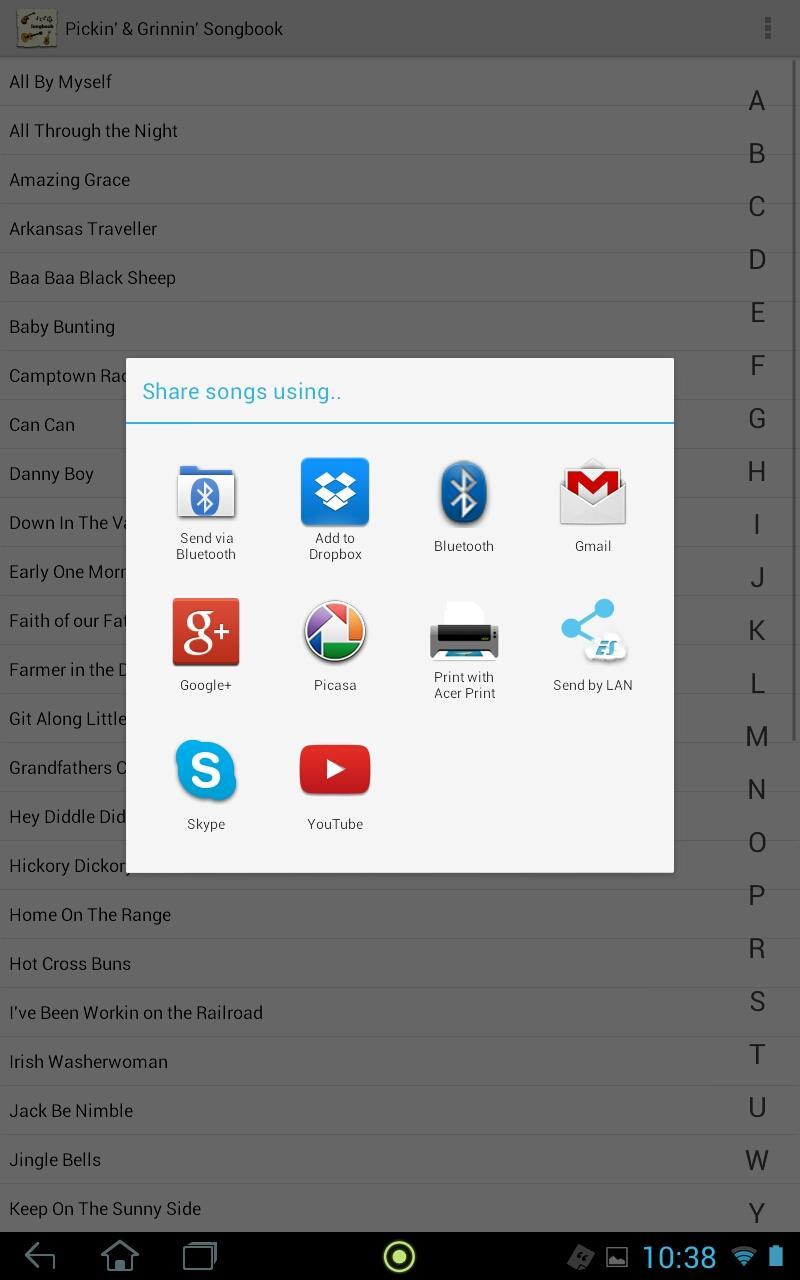Select Print with Acer Print
The height and width of the screenshot is (1280, 800).
click(464, 649)
